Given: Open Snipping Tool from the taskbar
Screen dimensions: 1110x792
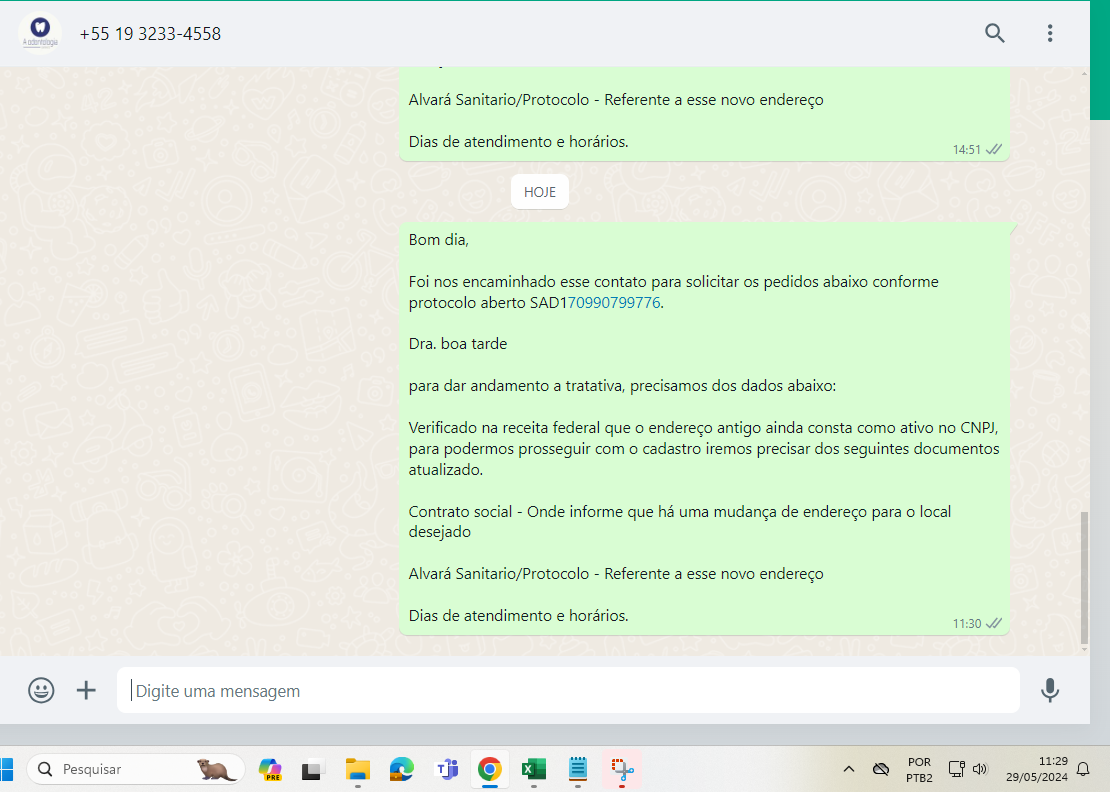Looking at the screenshot, I should coord(622,769).
